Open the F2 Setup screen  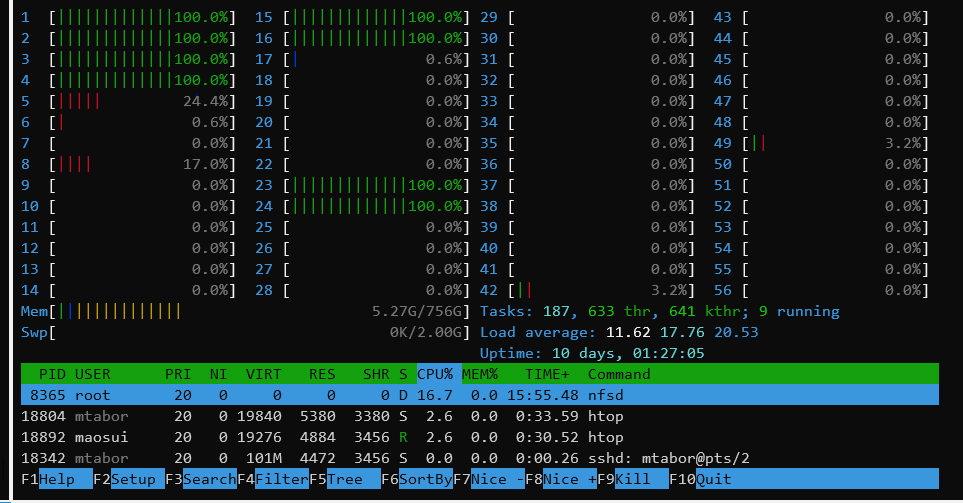point(133,479)
